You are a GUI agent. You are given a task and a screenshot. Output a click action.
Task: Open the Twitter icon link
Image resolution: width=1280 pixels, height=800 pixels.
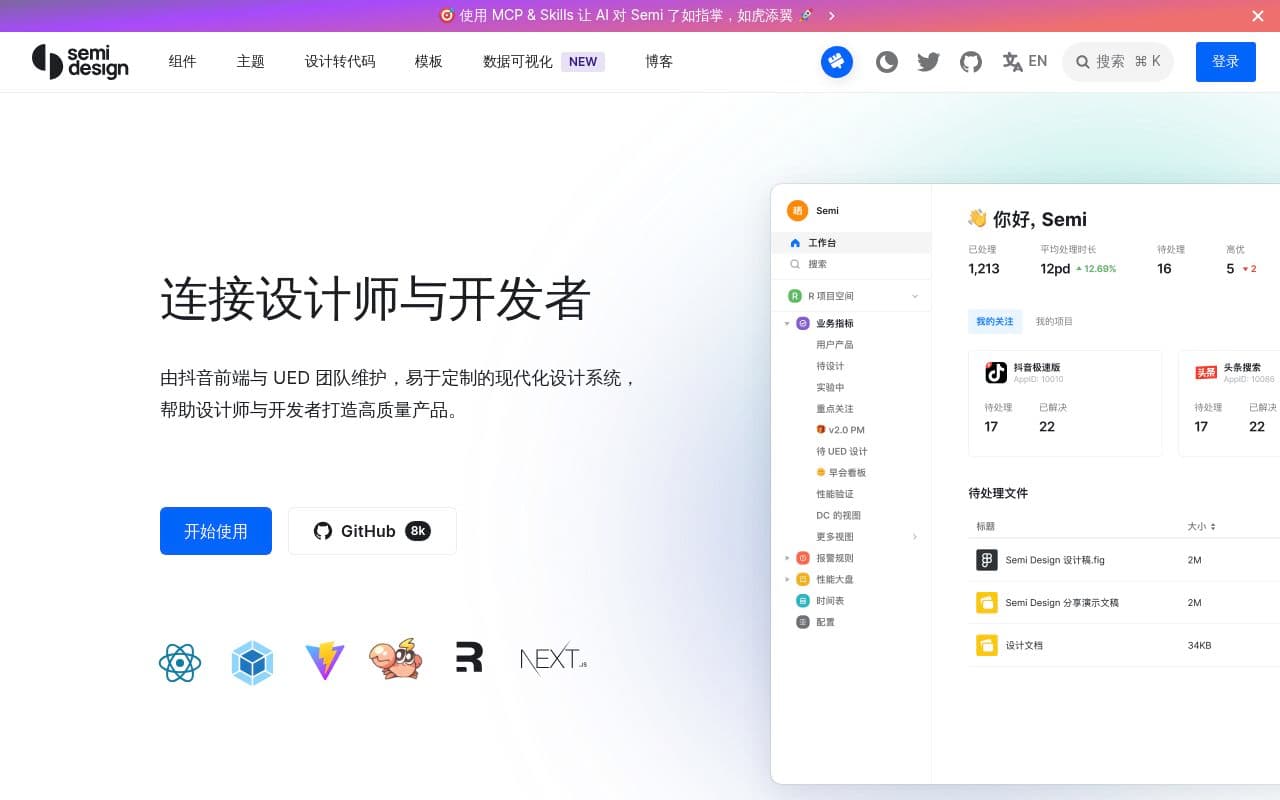928,62
